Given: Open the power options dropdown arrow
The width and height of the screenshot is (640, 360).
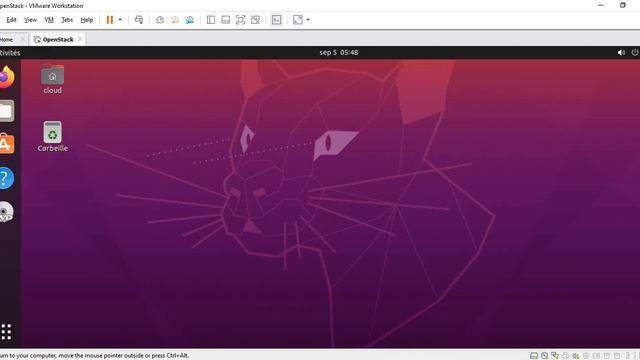Looking at the screenshot, I should [x=120, y=20].
